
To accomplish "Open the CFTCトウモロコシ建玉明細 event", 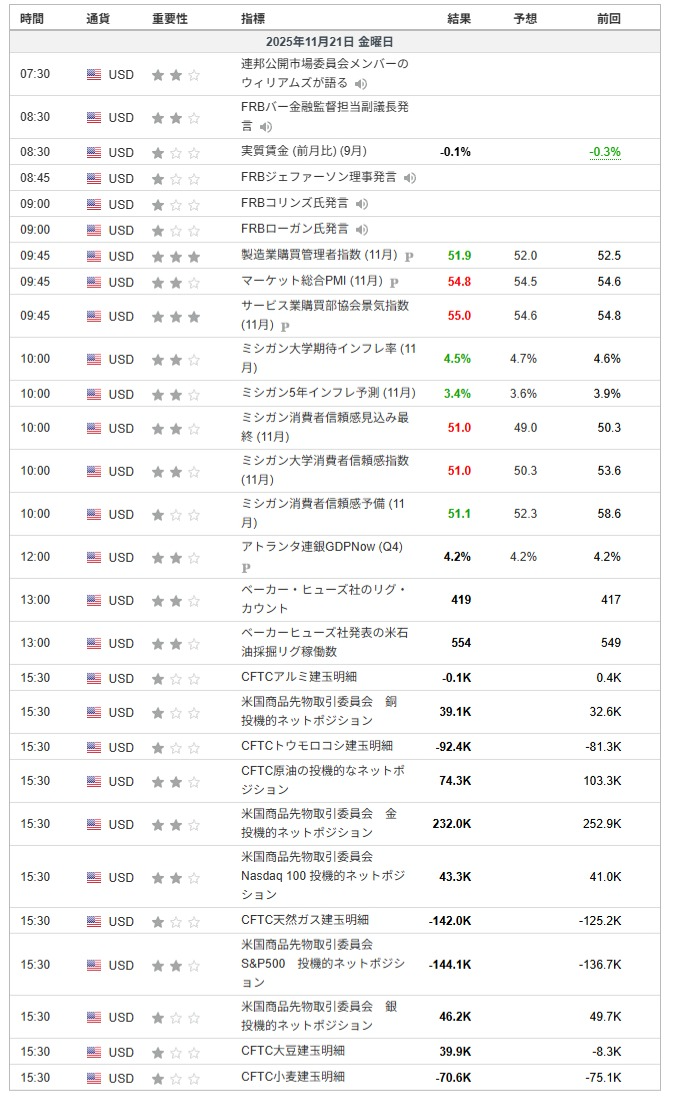I will (x=316, y=746).
